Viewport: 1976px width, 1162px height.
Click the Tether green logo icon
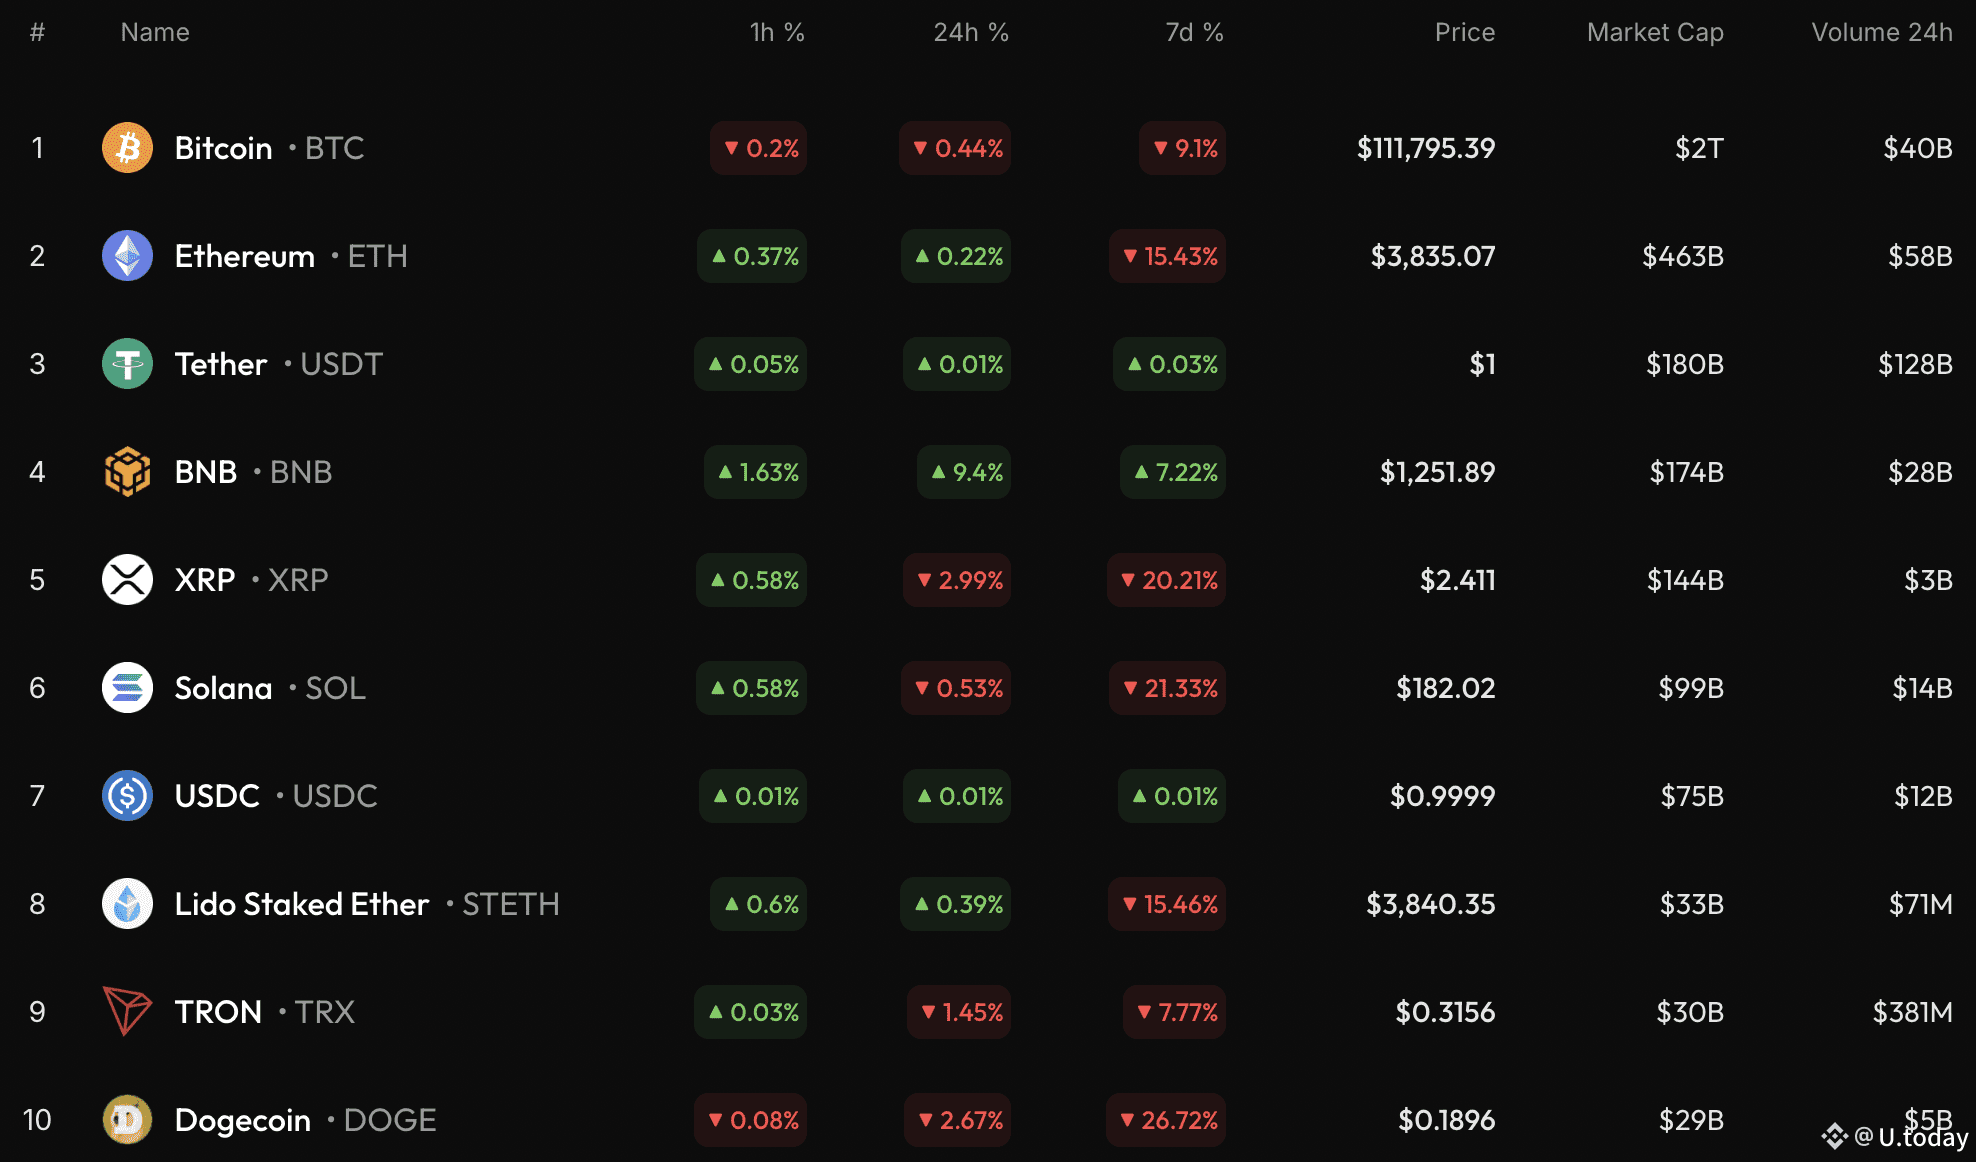coord(127,364)
